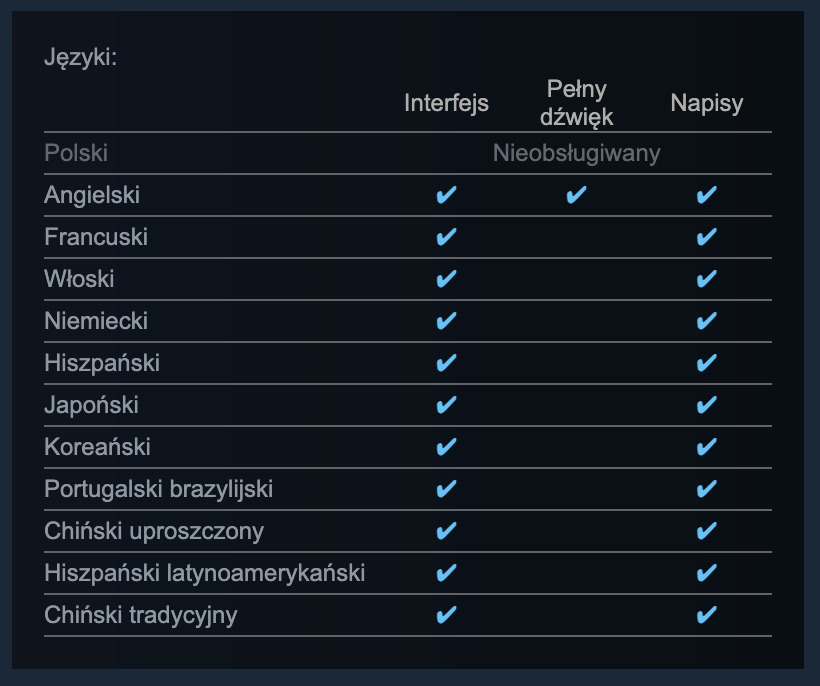Image resolution: width=820 pixels, height=686 pixels.
Task: Click the Języki heading
Action: (x=81, y=56)
